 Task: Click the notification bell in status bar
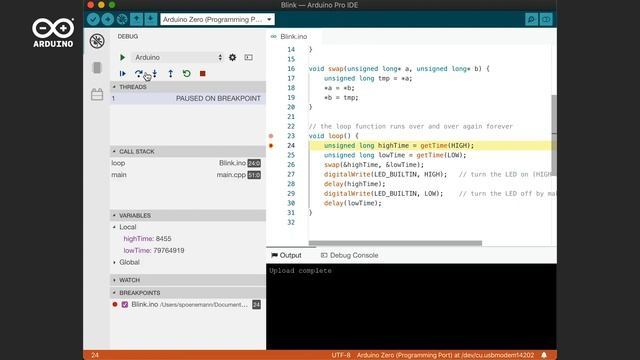(544, 355)
